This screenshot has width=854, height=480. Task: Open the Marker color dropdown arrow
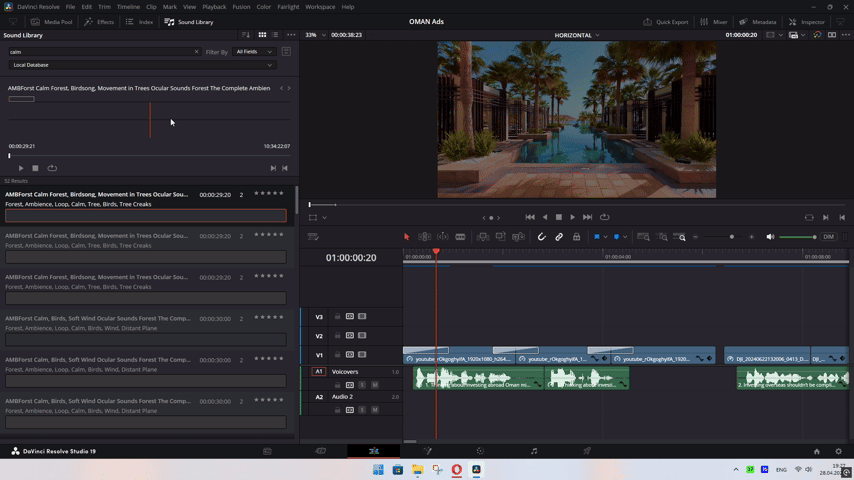point(625,237)
